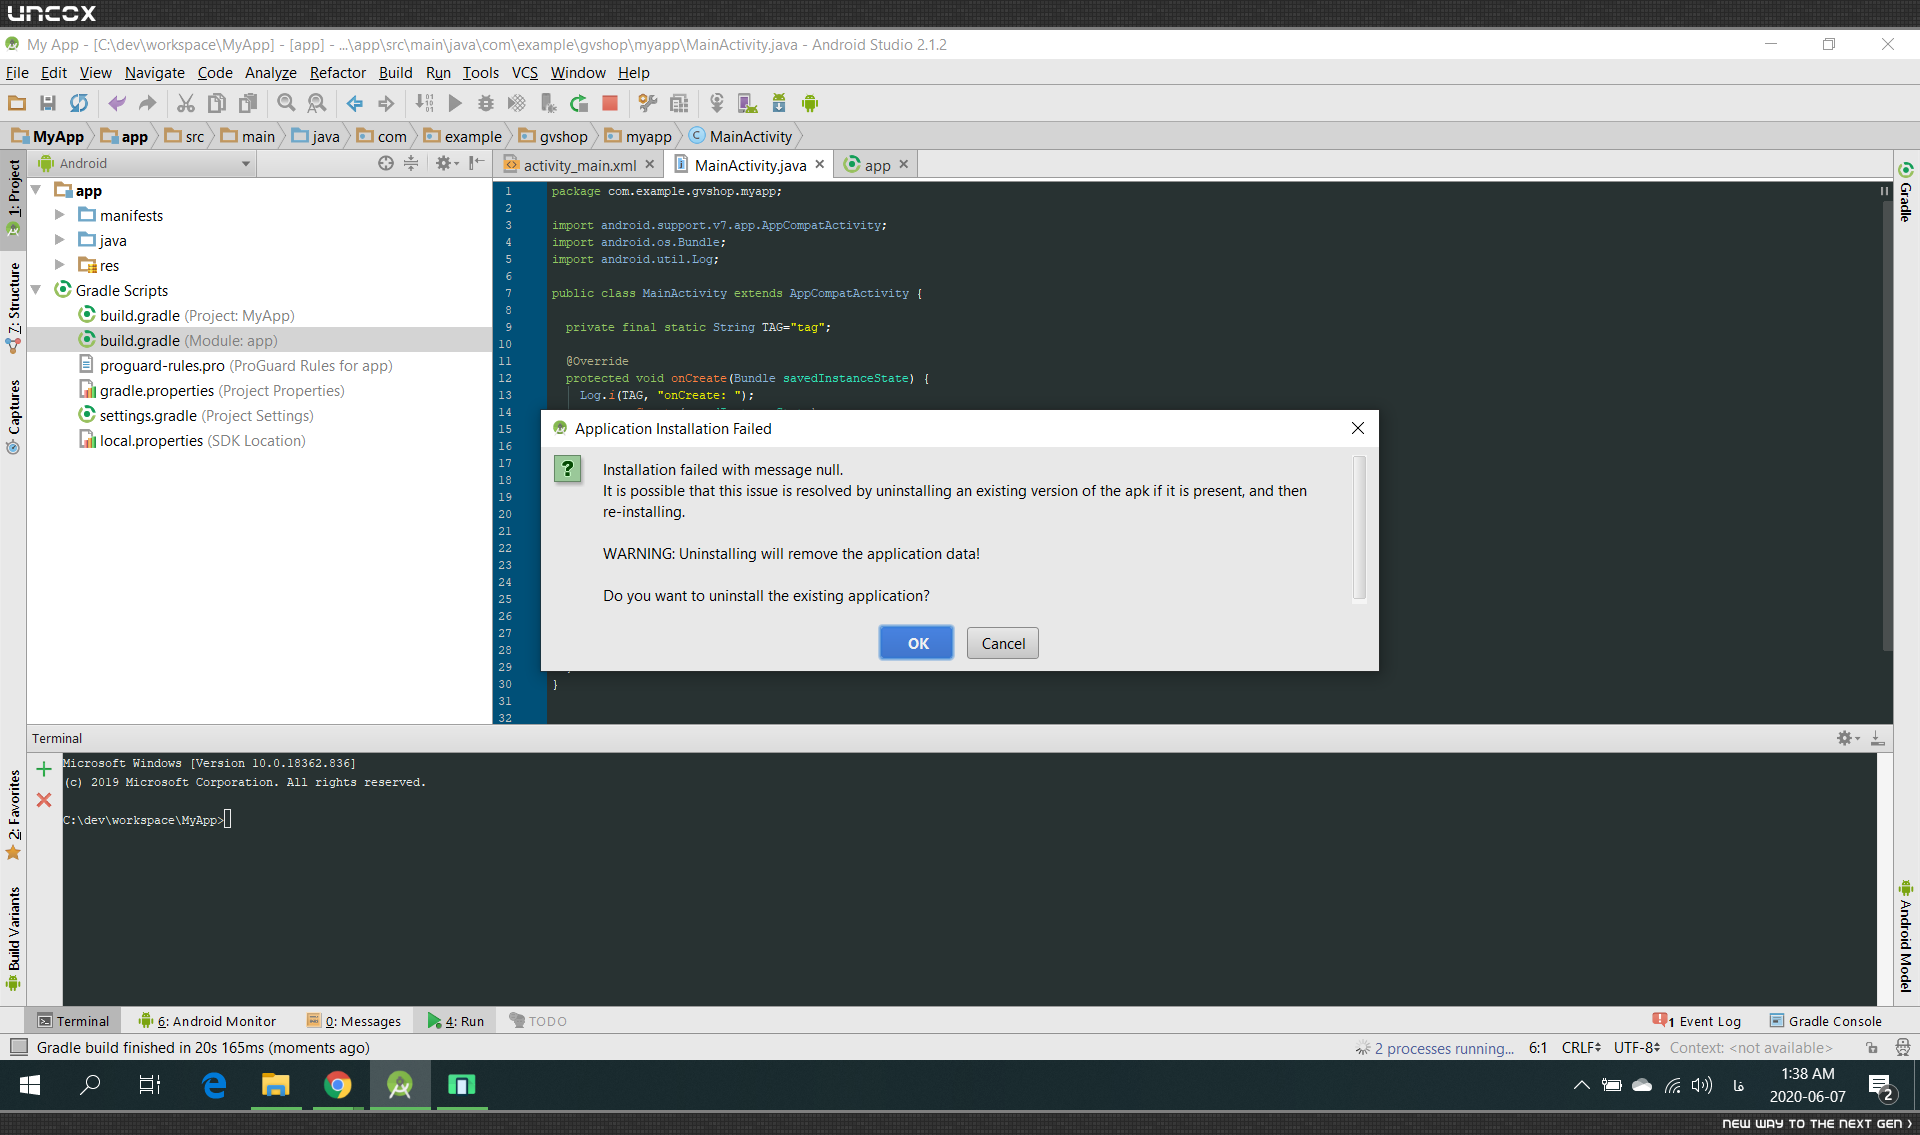Click the new terminal session plus icon
Screen dimensions: 1920x1135
pos(44,769)
